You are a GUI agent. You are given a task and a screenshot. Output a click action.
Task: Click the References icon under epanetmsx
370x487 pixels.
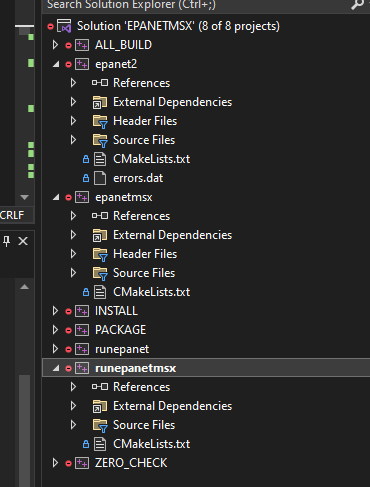point(100,216)
